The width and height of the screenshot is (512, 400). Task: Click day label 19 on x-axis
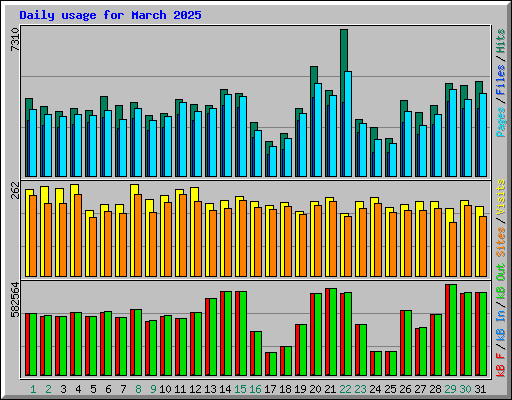point(300,389)
